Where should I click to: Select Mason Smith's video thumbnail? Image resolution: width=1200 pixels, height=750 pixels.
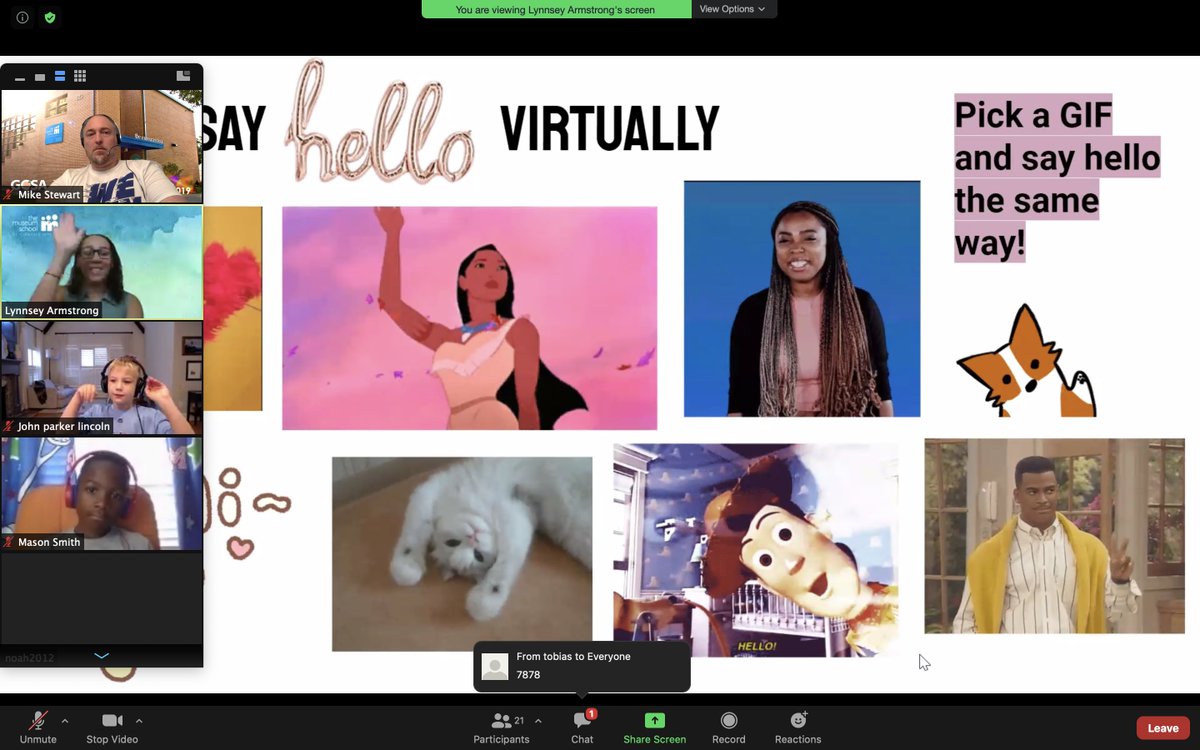coord(102,494)
